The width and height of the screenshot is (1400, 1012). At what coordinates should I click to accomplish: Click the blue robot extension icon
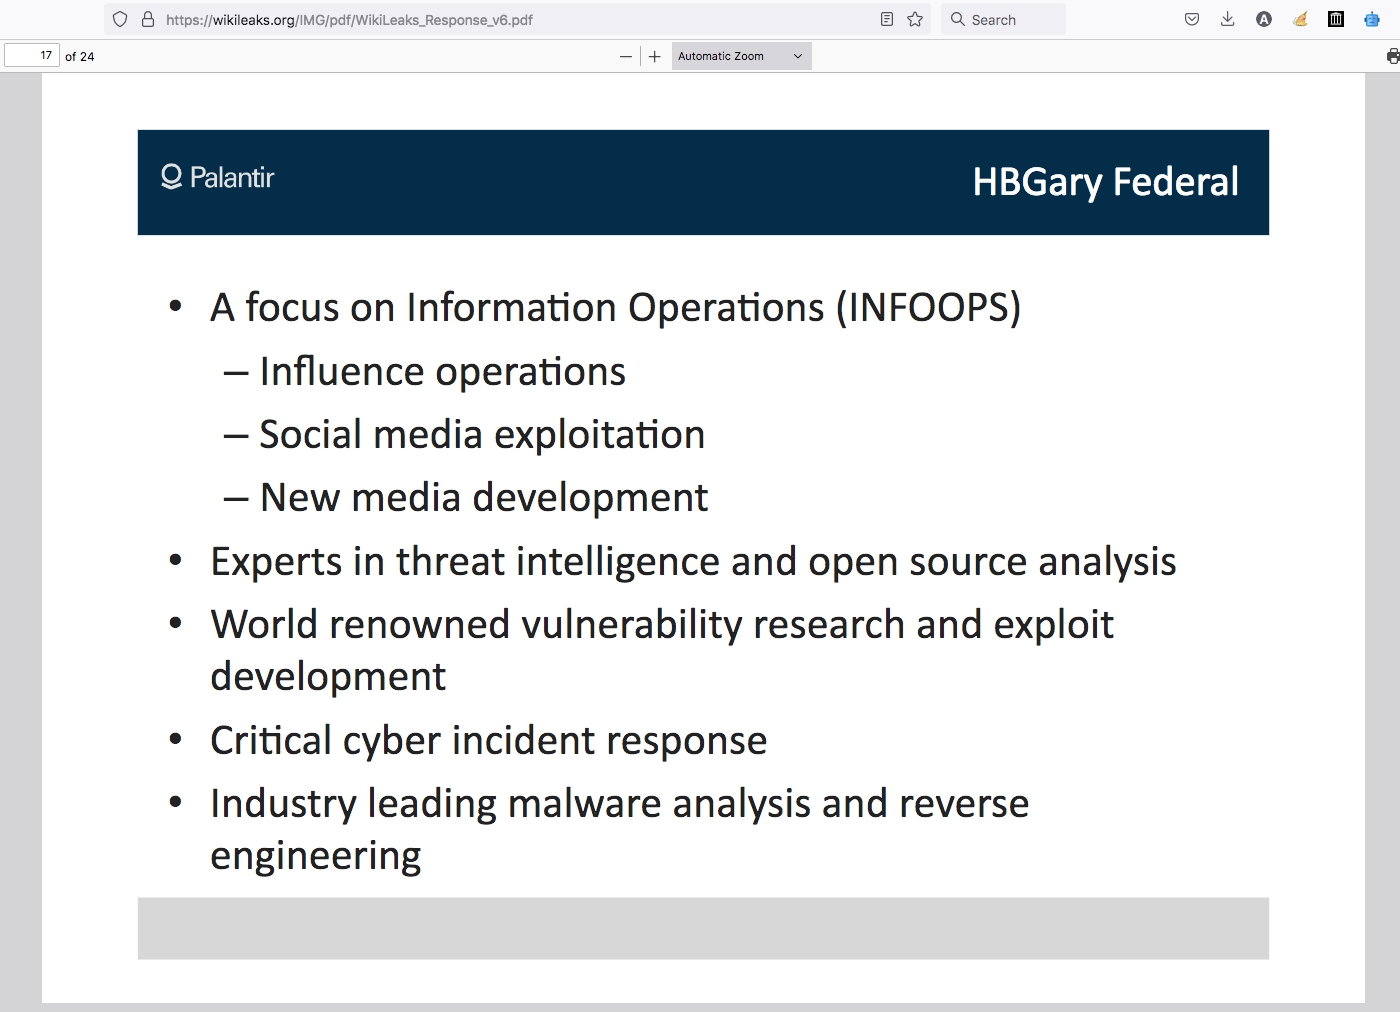point(1372,19)
